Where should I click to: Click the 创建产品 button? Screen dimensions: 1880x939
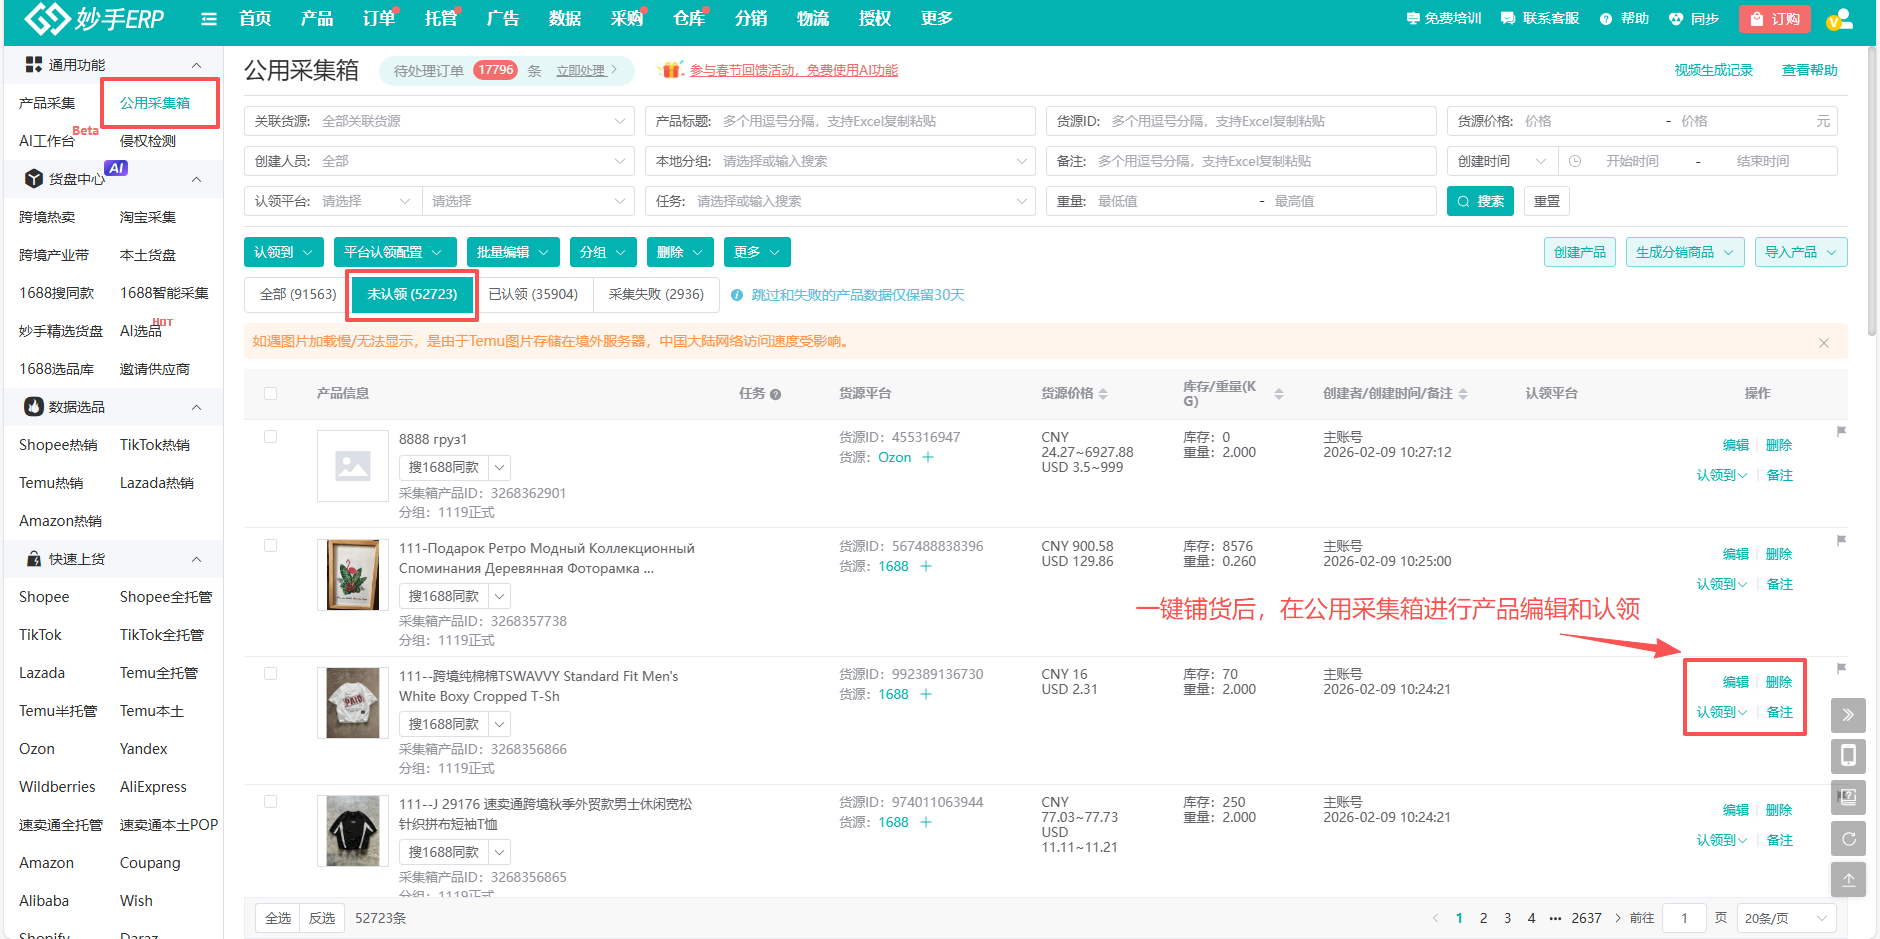(1579, 252)
